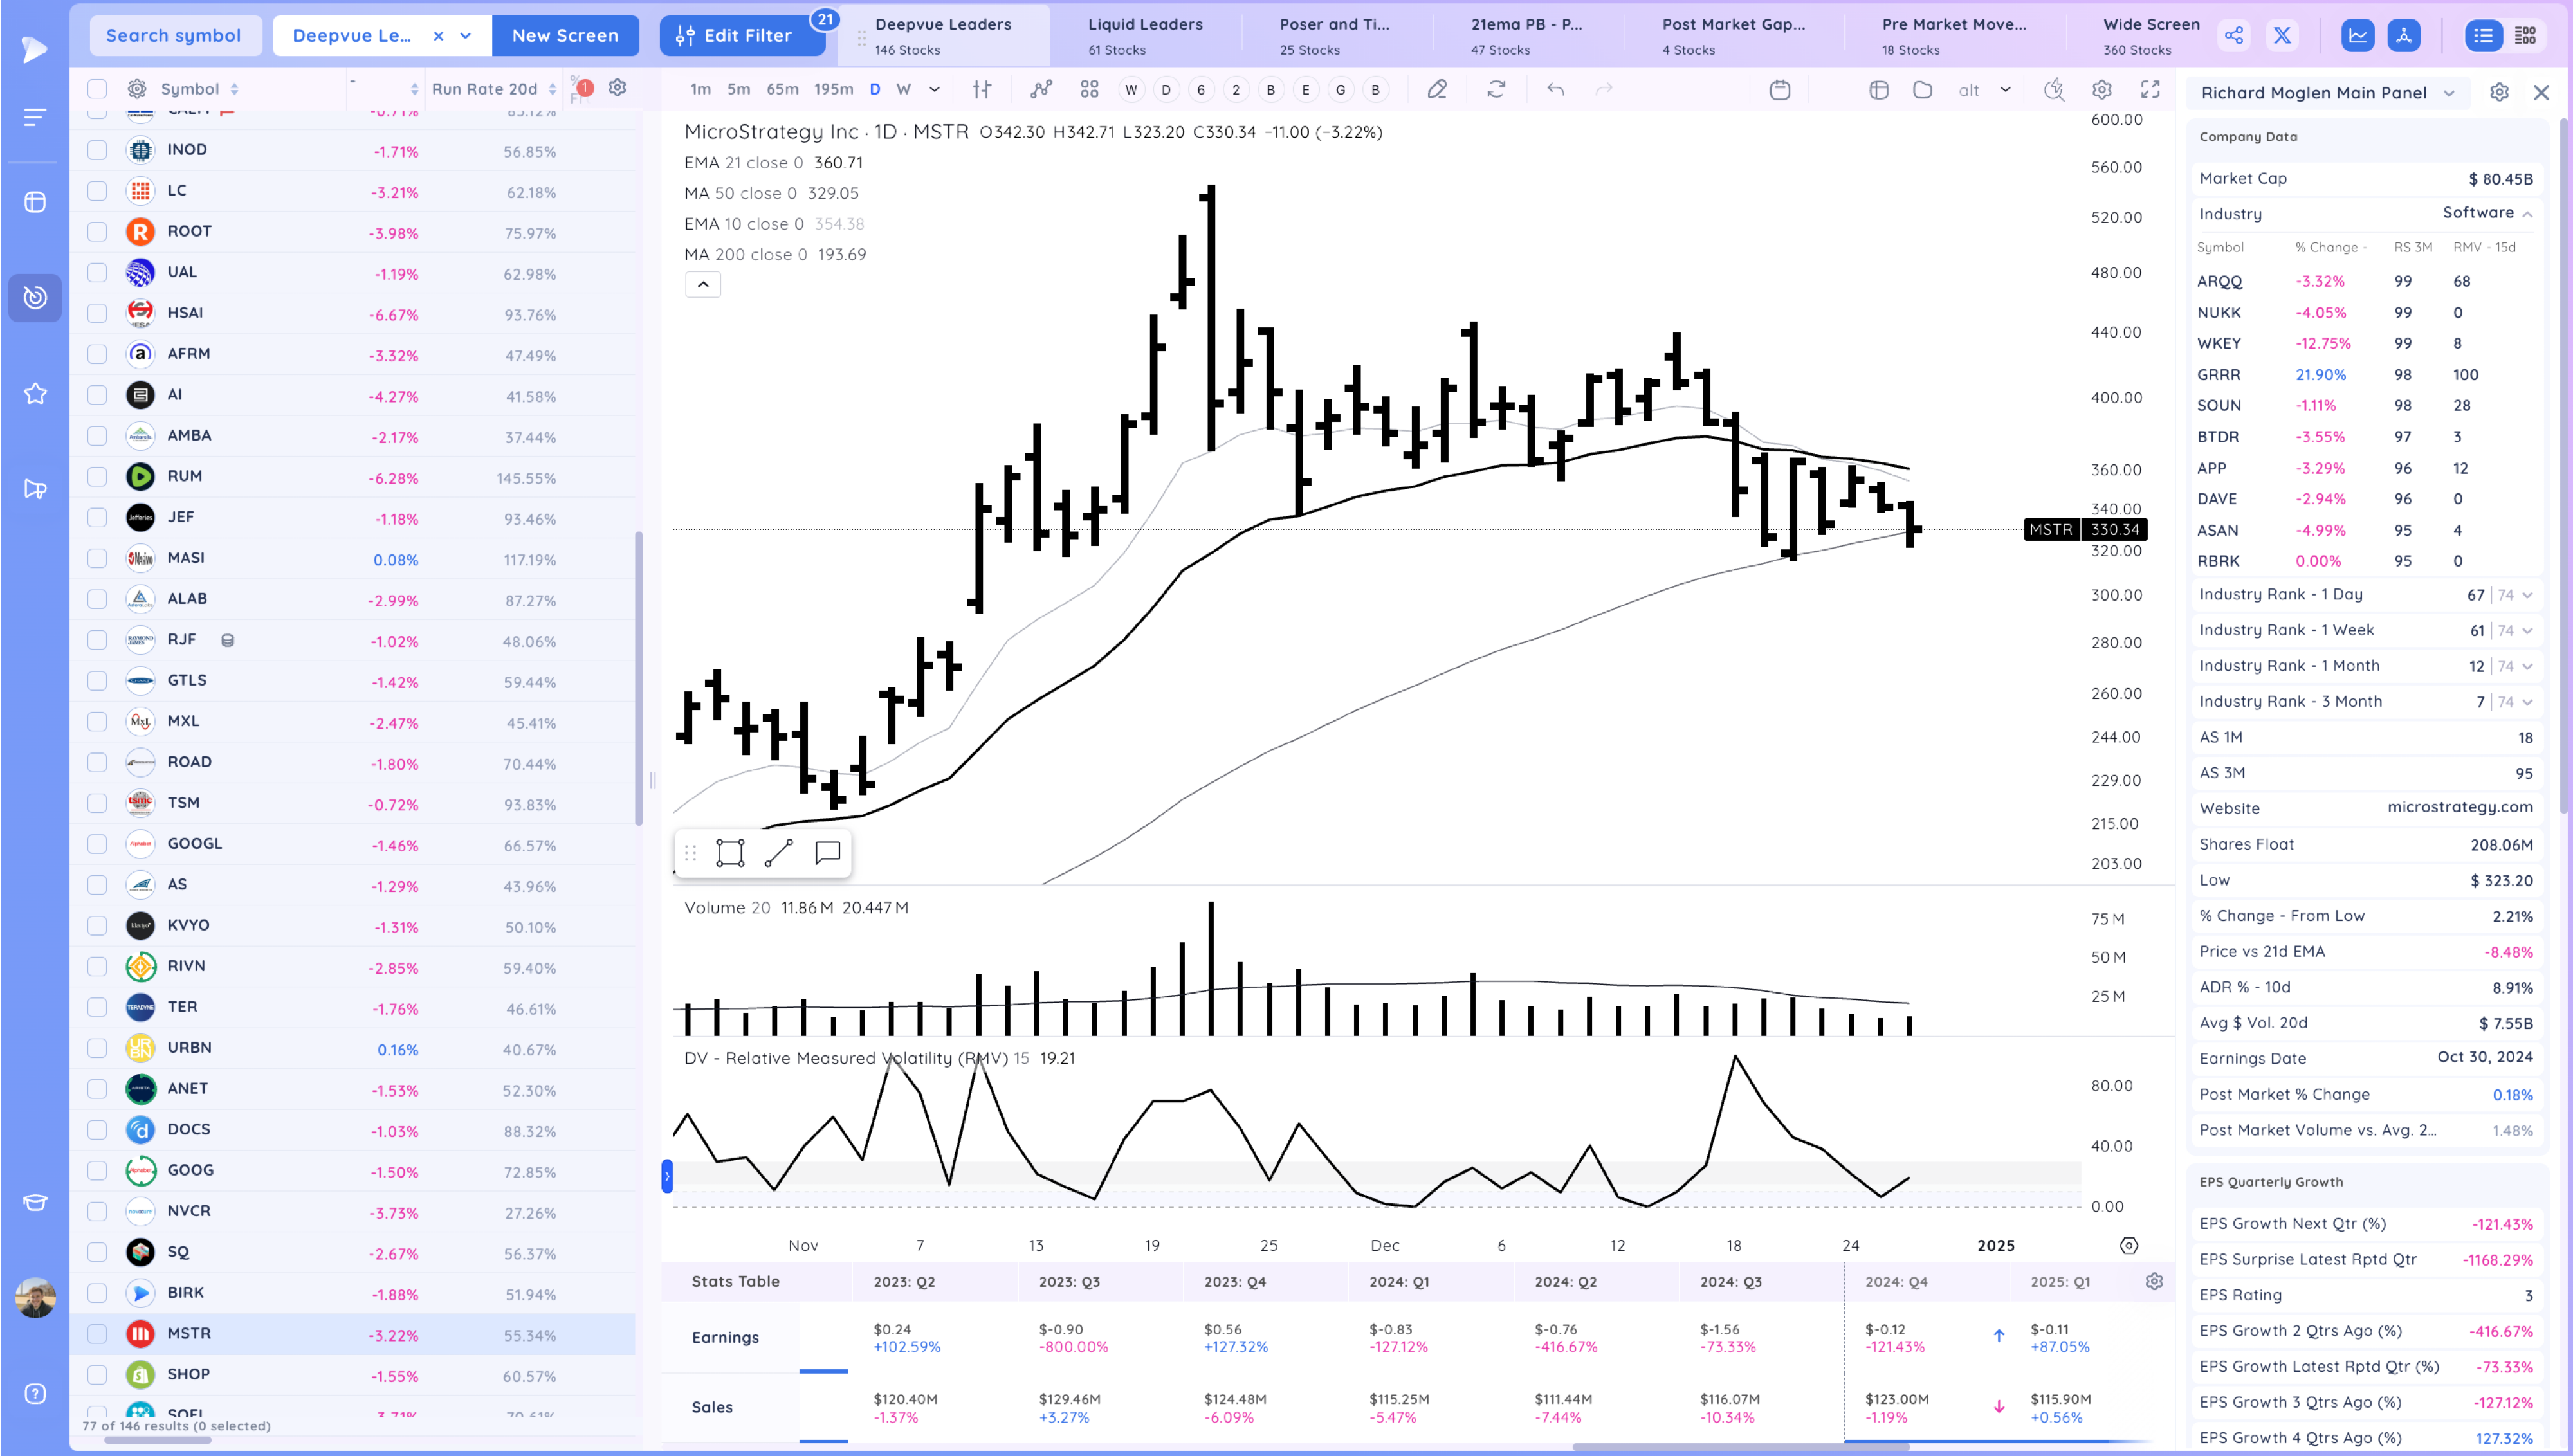Viewport: 2573px width, 1456px height.
Task: Select the trend line drawing tool
Action: tap(778, 853)
